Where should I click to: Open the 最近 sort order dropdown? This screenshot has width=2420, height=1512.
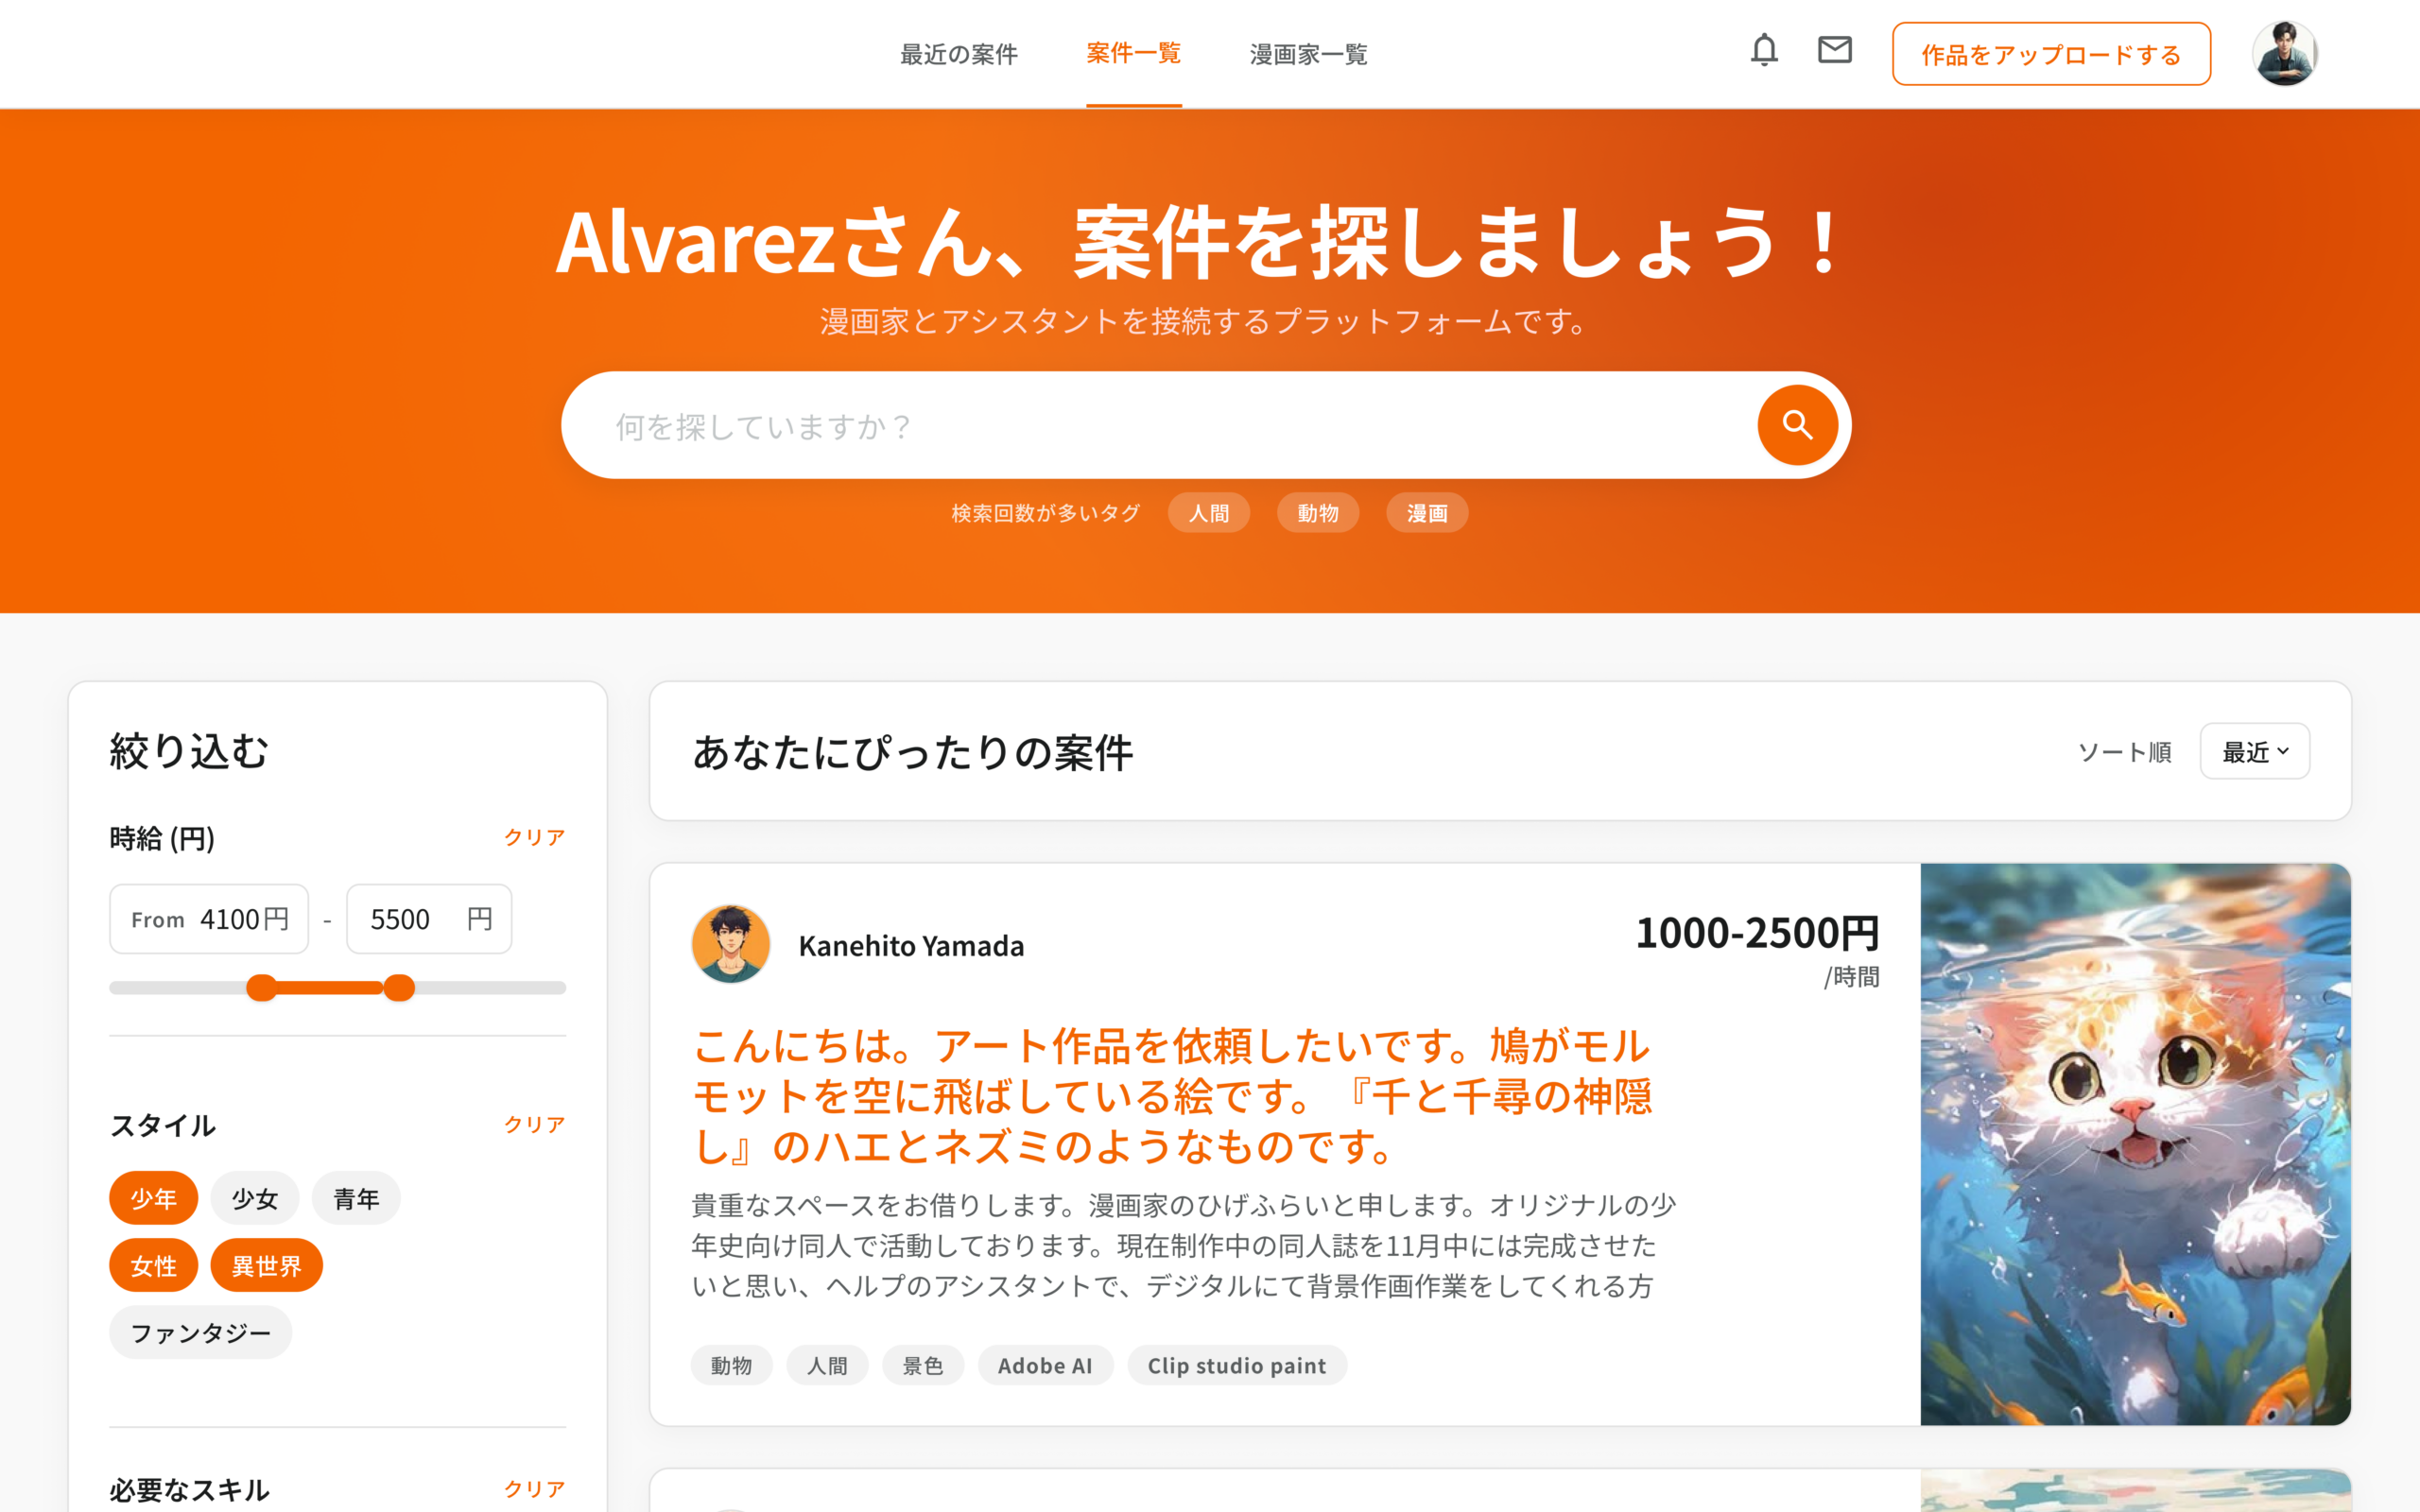pos(2254,752)
